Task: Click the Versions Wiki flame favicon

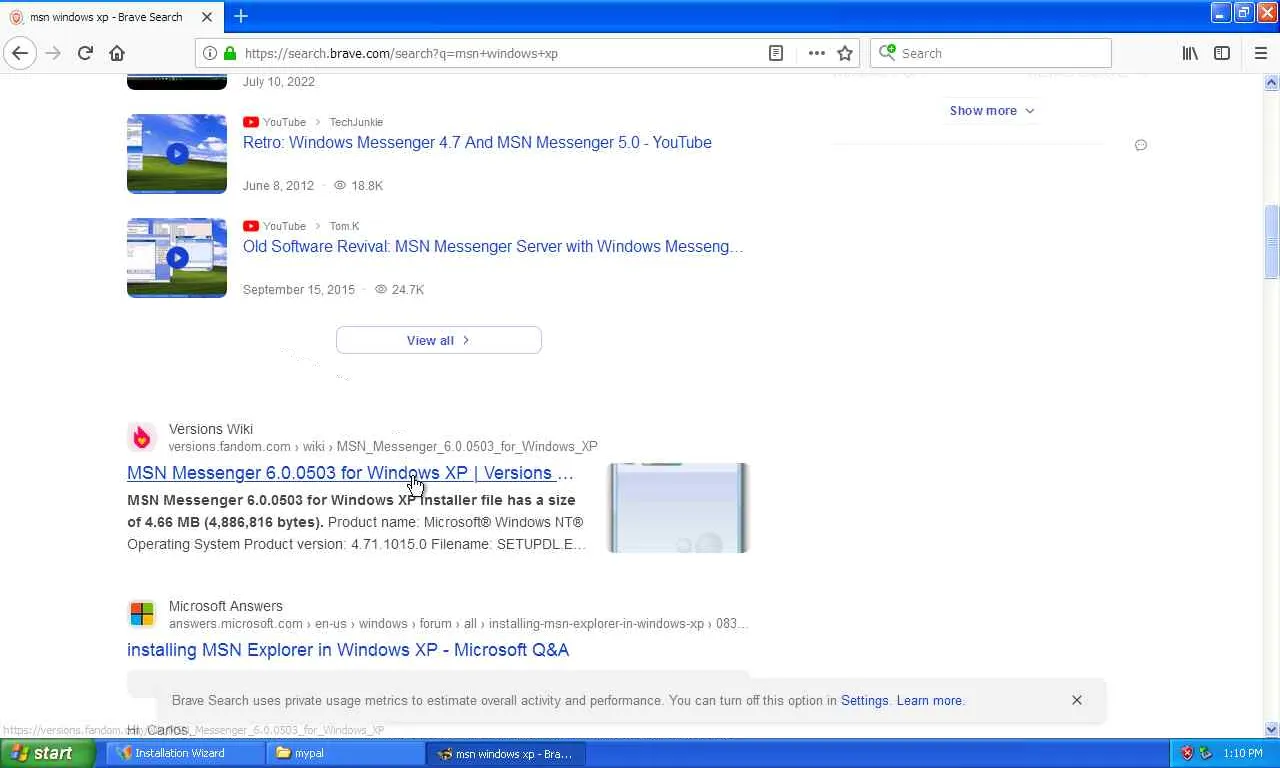Action: [x=142, y=437]
